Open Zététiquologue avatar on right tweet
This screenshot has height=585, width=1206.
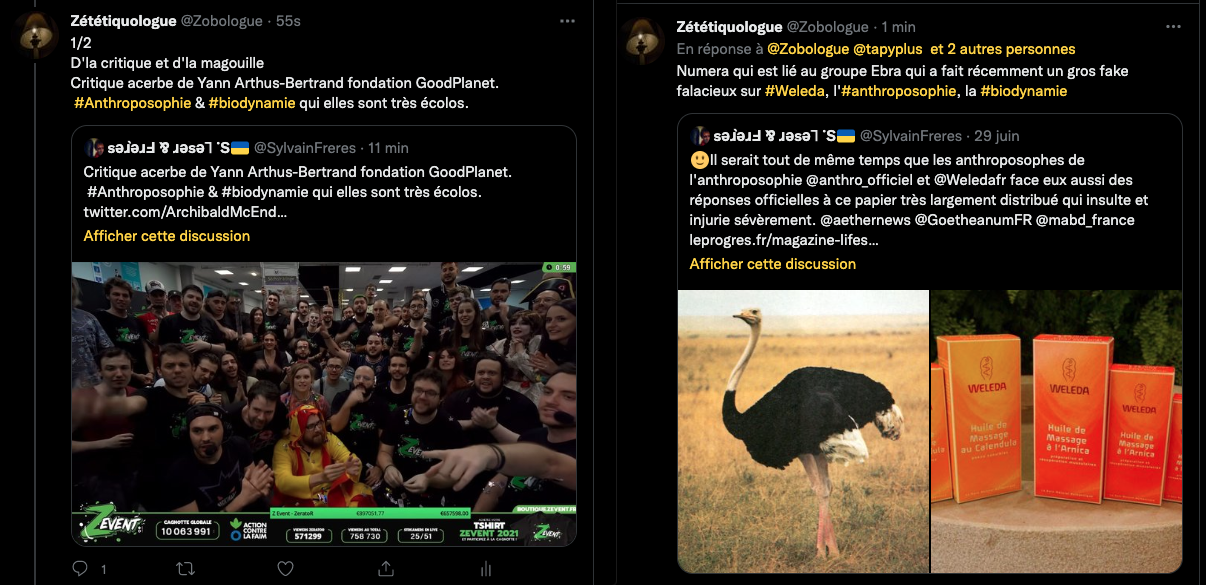[x=644, y=42]
